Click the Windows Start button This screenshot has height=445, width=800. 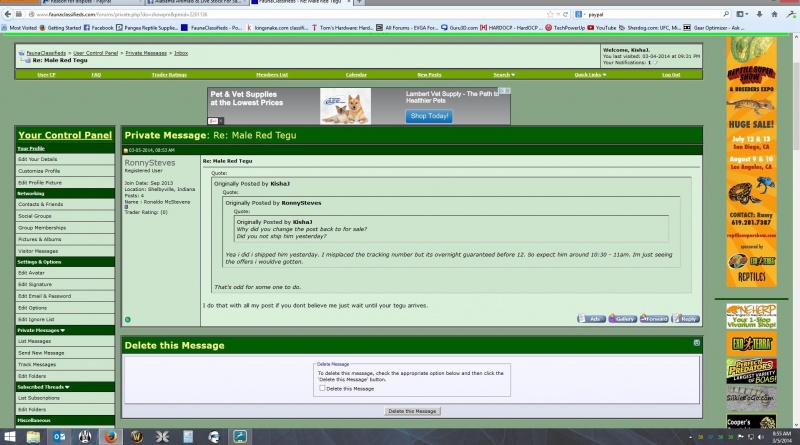tap(10, 437)
